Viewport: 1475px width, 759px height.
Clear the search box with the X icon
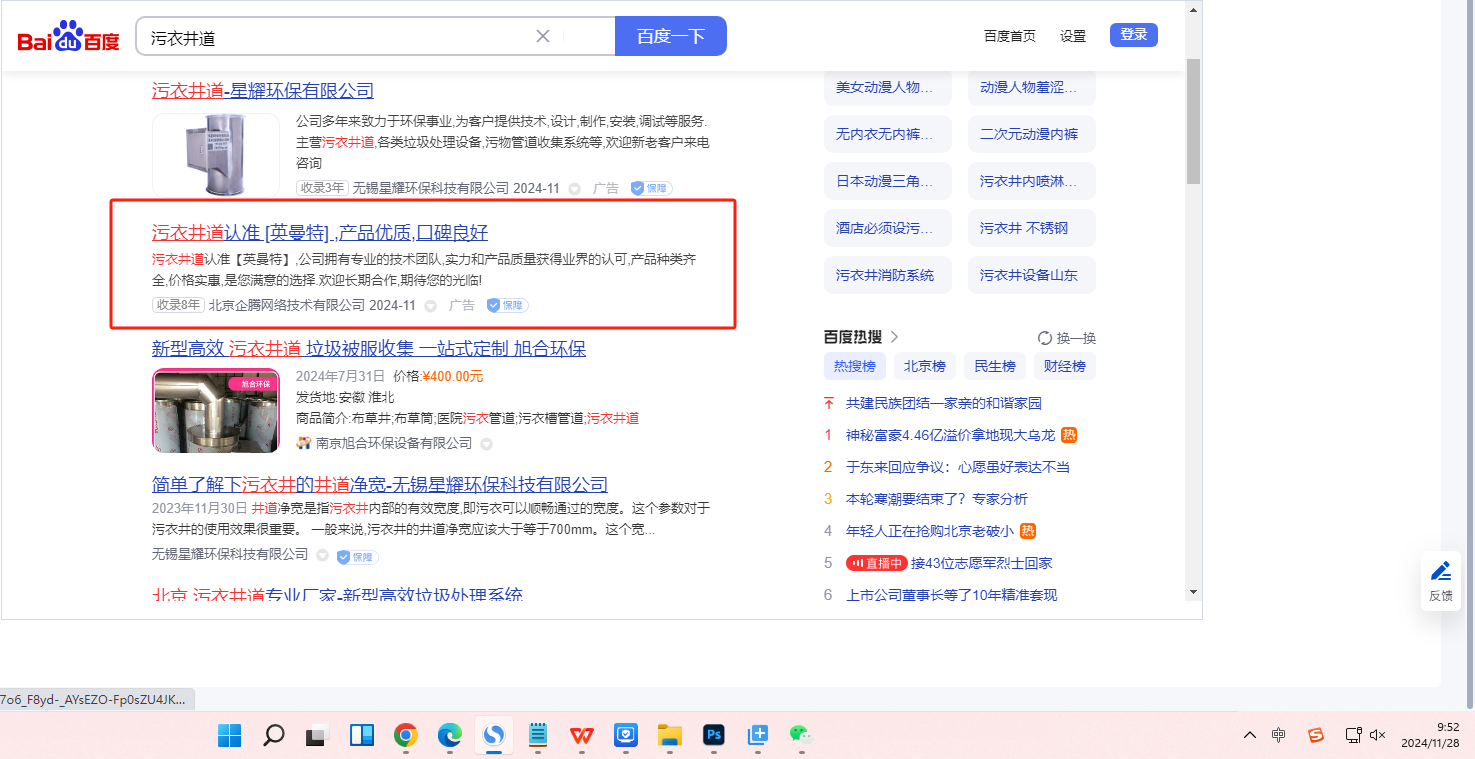543,36
